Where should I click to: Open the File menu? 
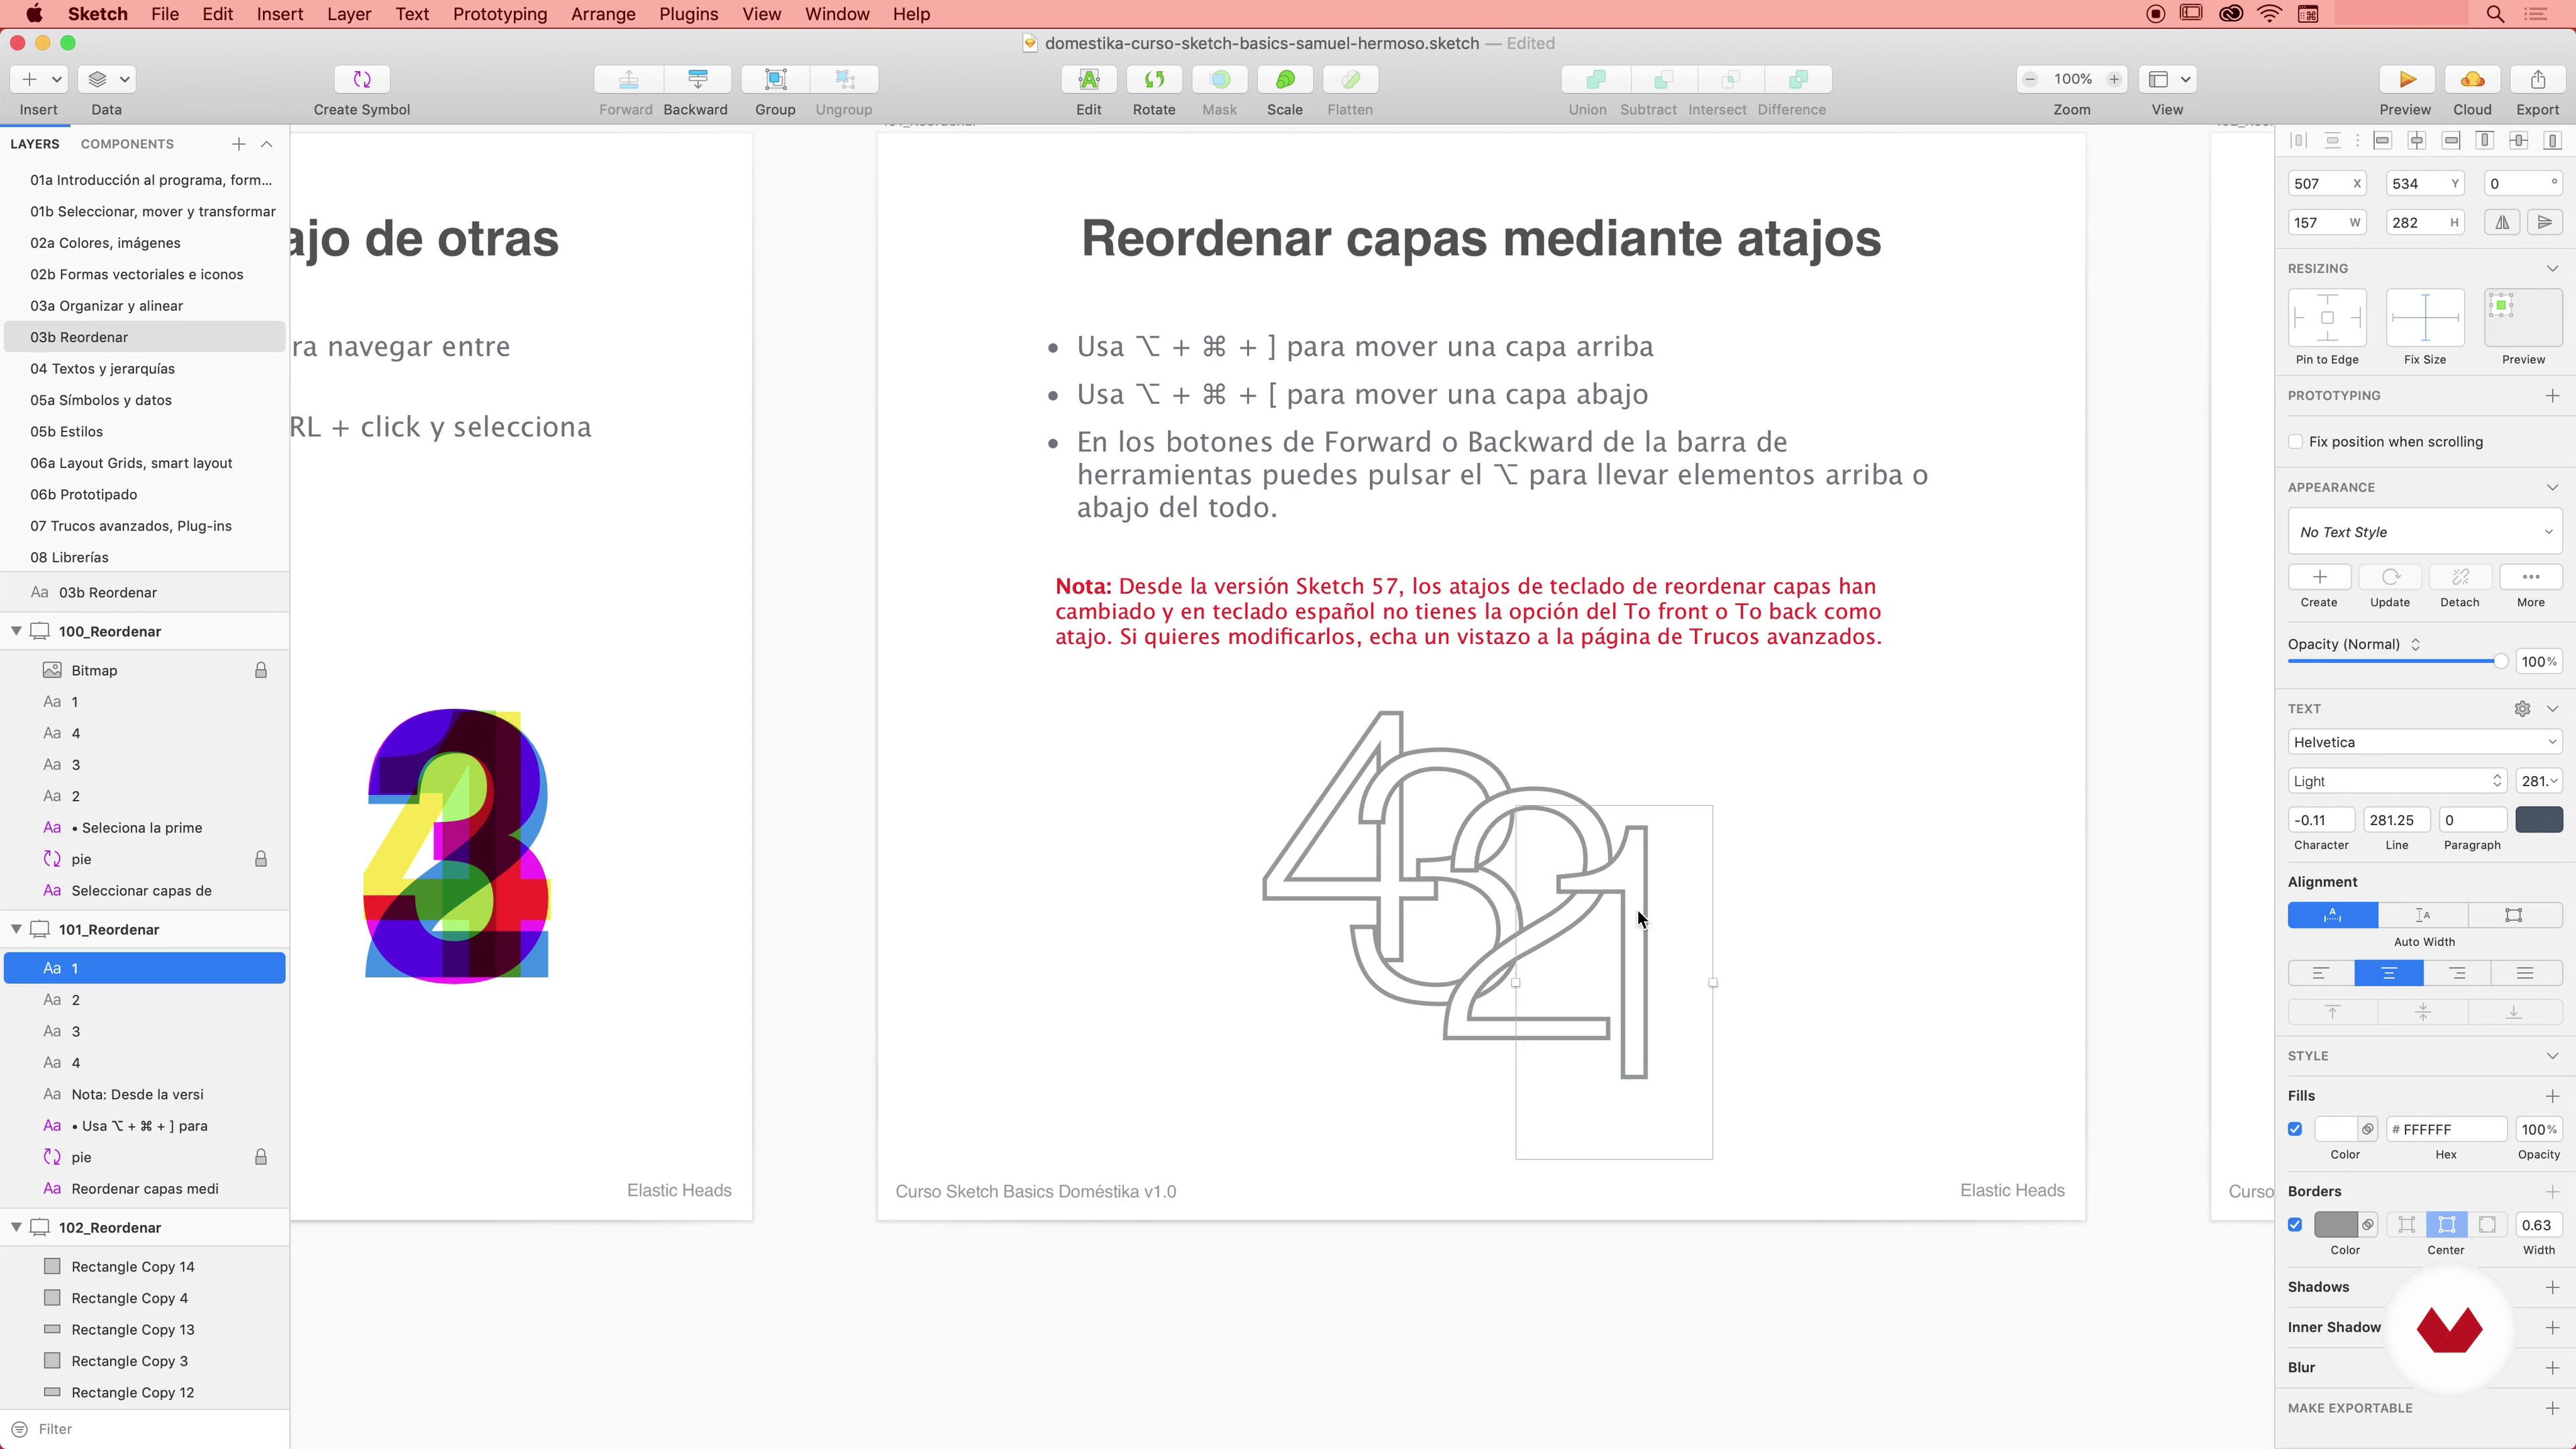[x=165, y=14]
